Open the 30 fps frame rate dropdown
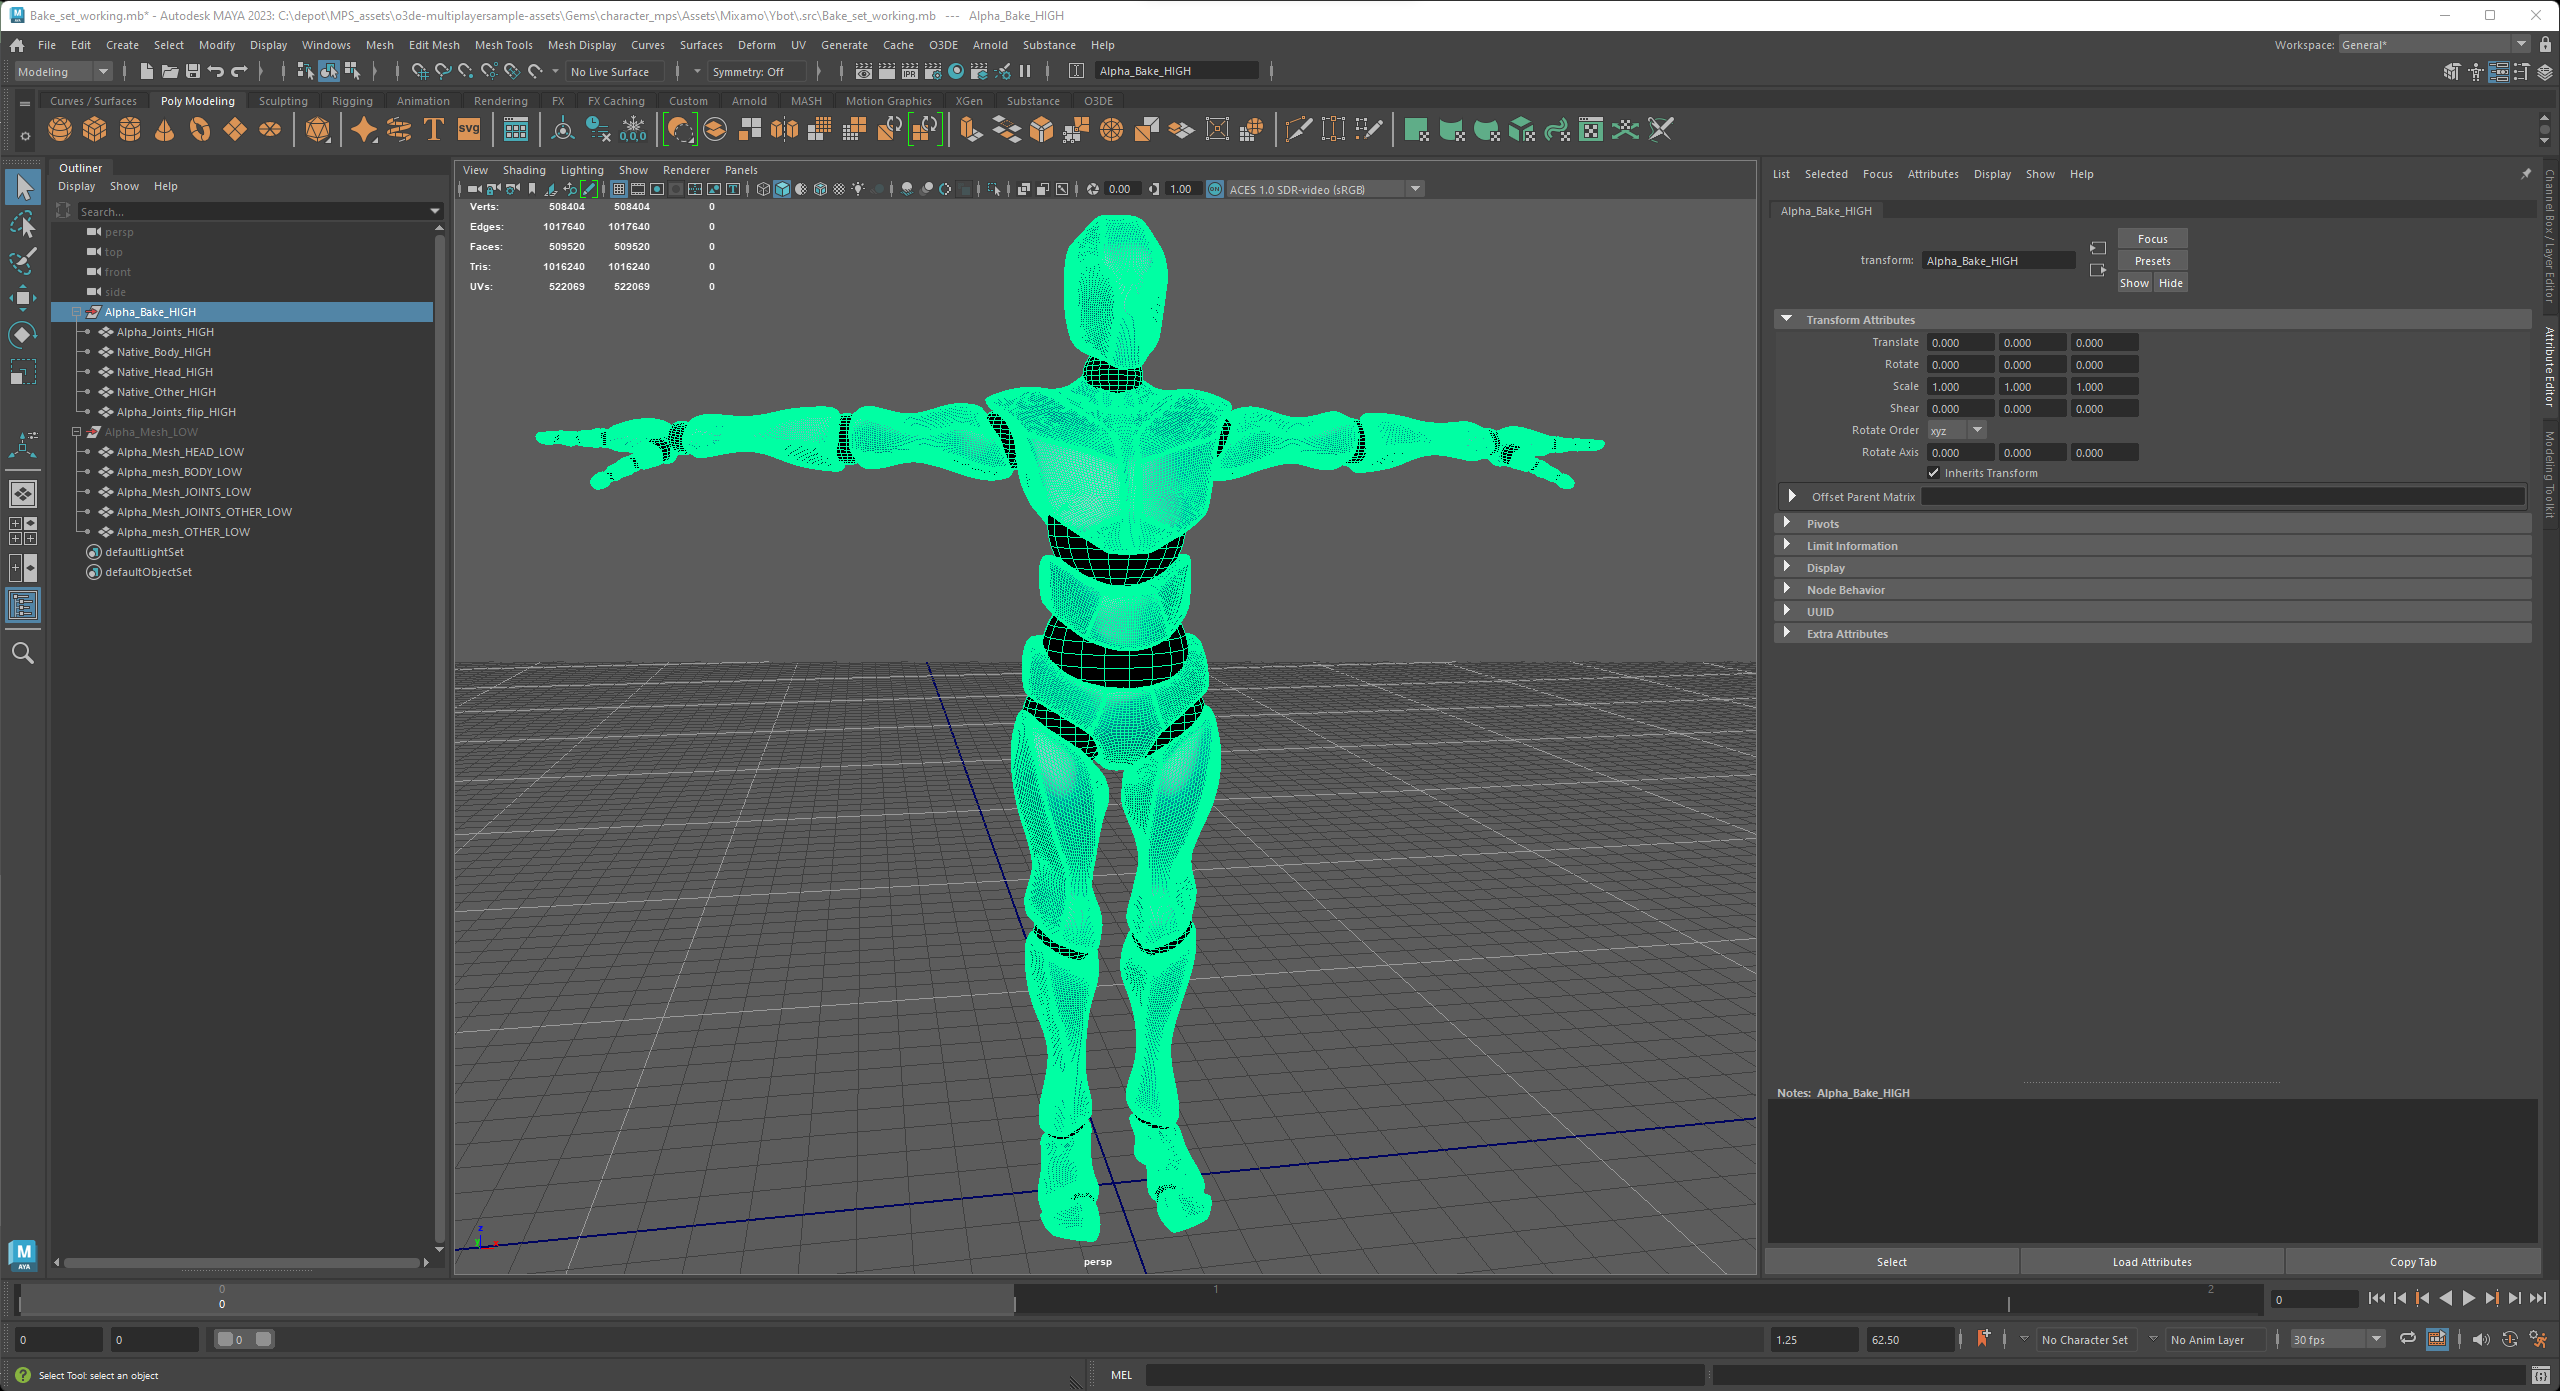Screen dimensions: 2560x1391 pyautogui.click(x=2338, y=1339)
